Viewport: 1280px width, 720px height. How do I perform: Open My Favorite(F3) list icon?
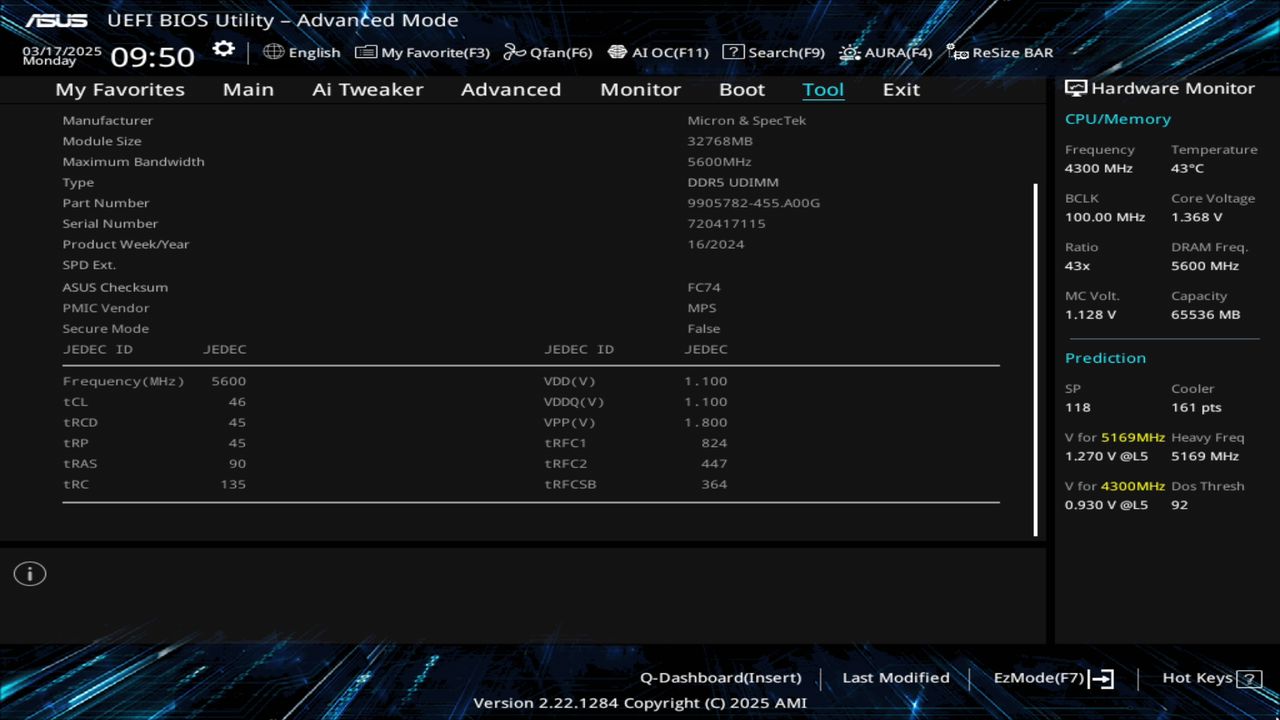click(366, 52)
